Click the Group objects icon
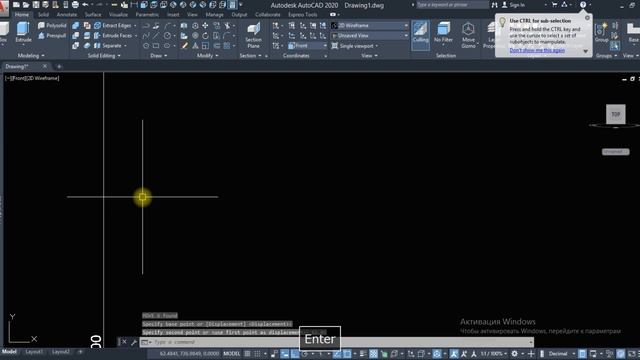 pos(601,33)
